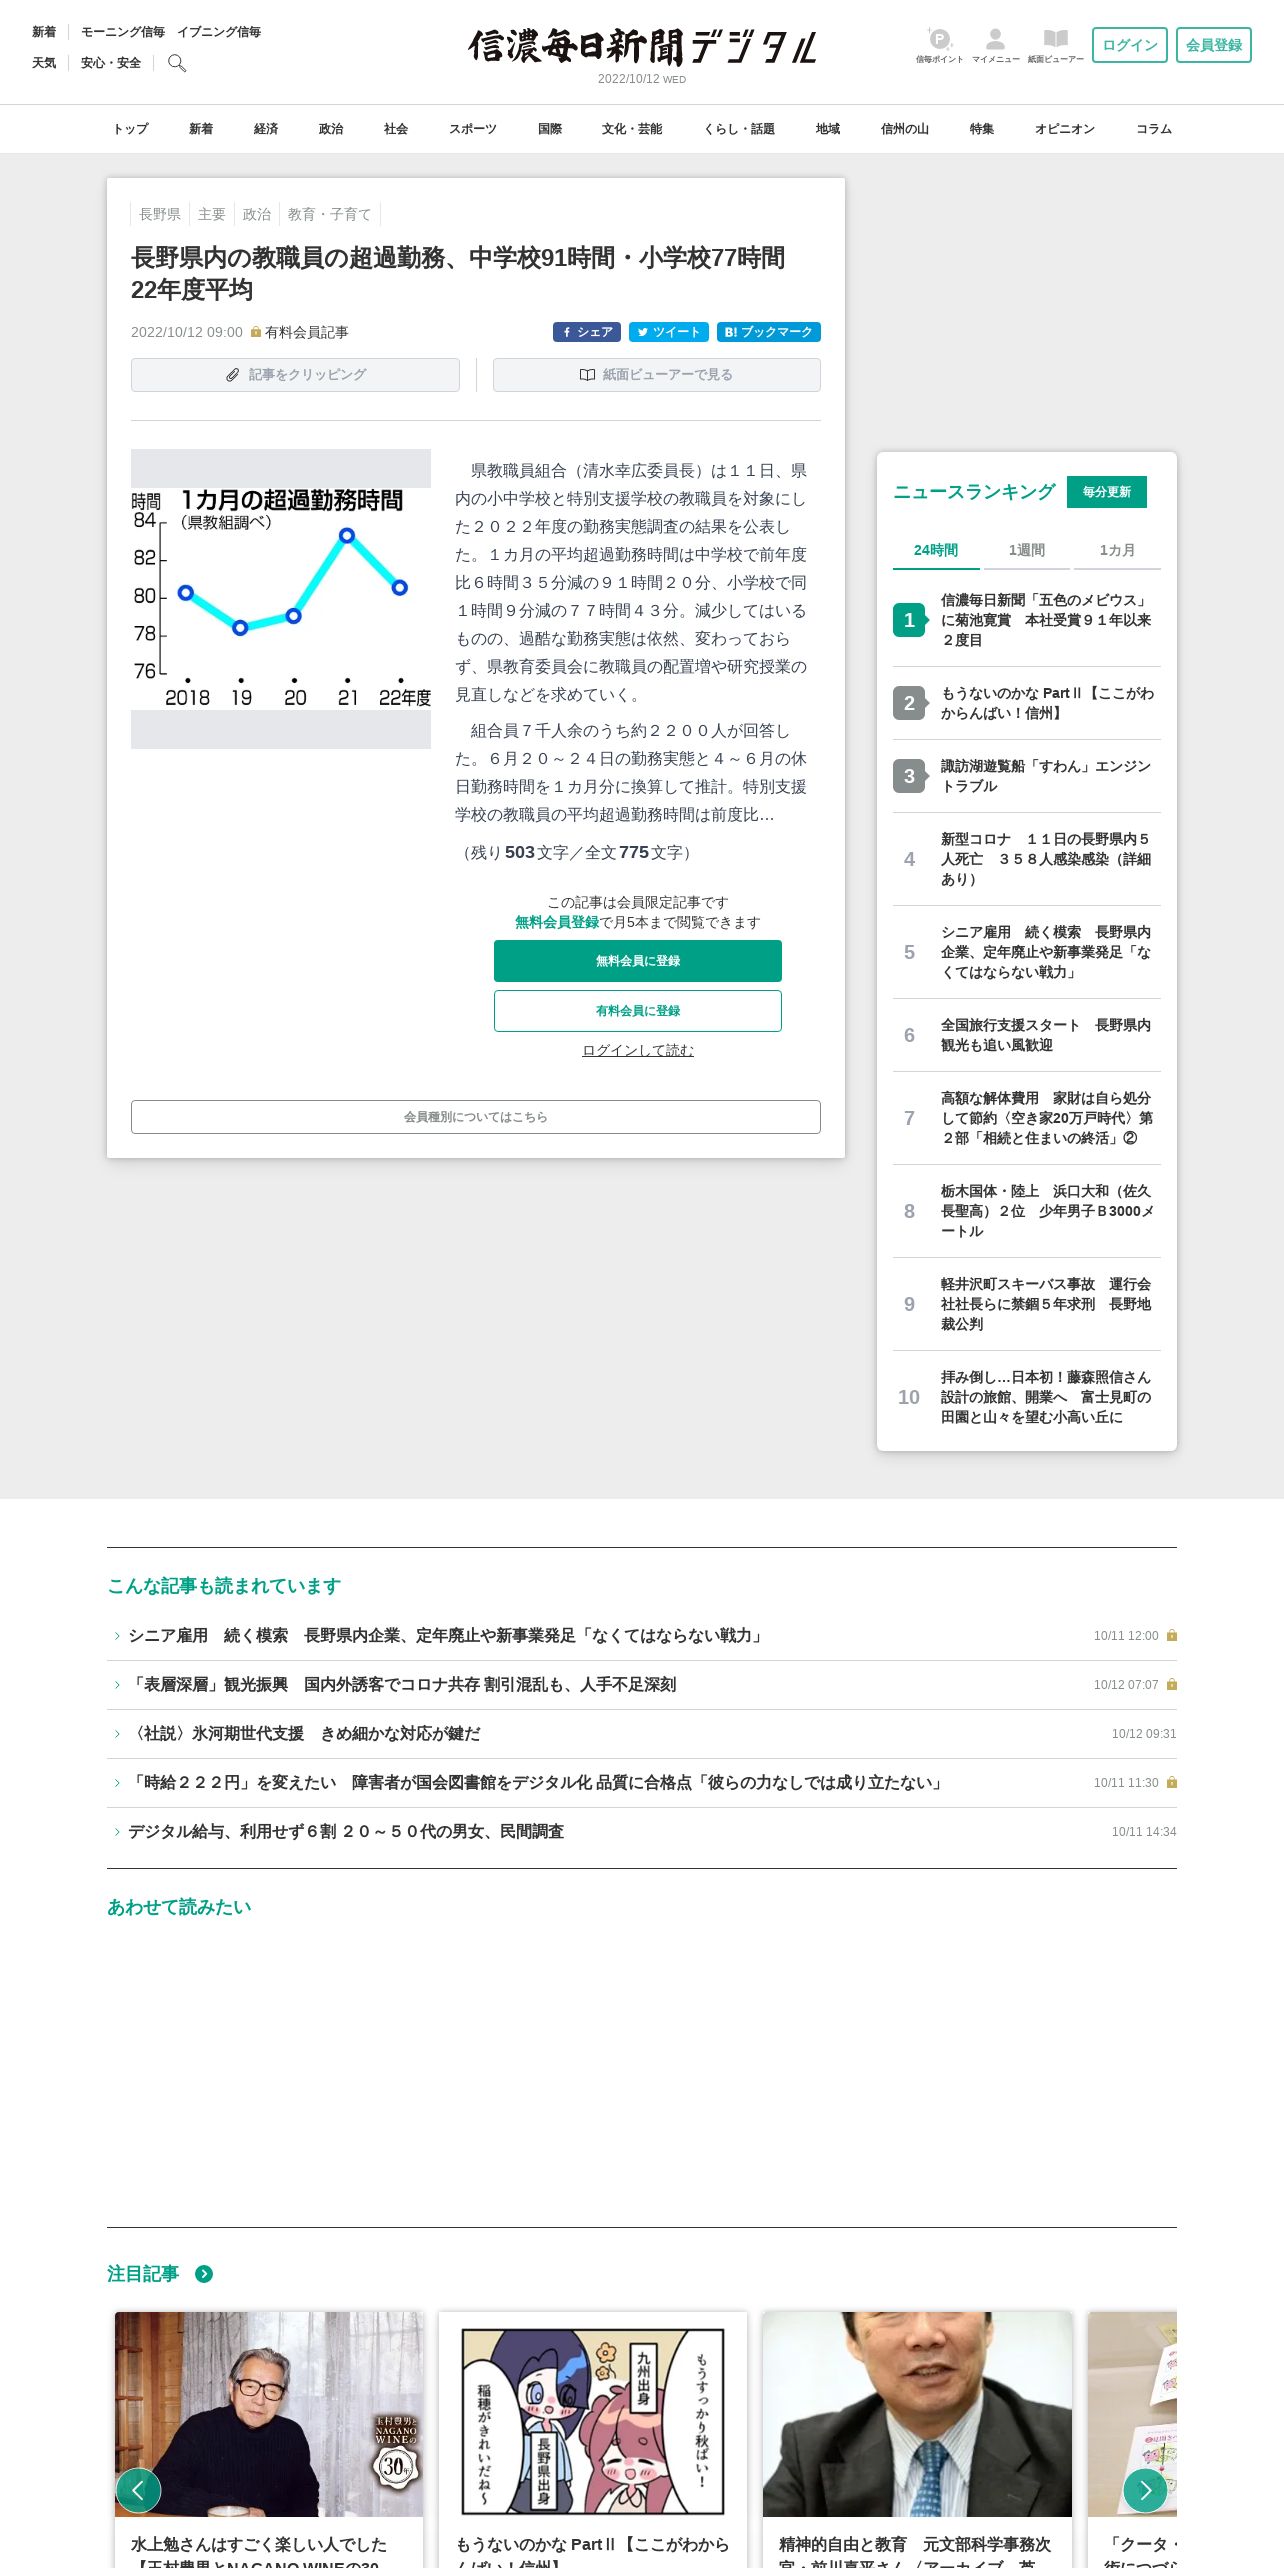Click the 注目記事 arrow circle icon
The height and width of the screenshot is (2568, 1284).
(204, 2274)
